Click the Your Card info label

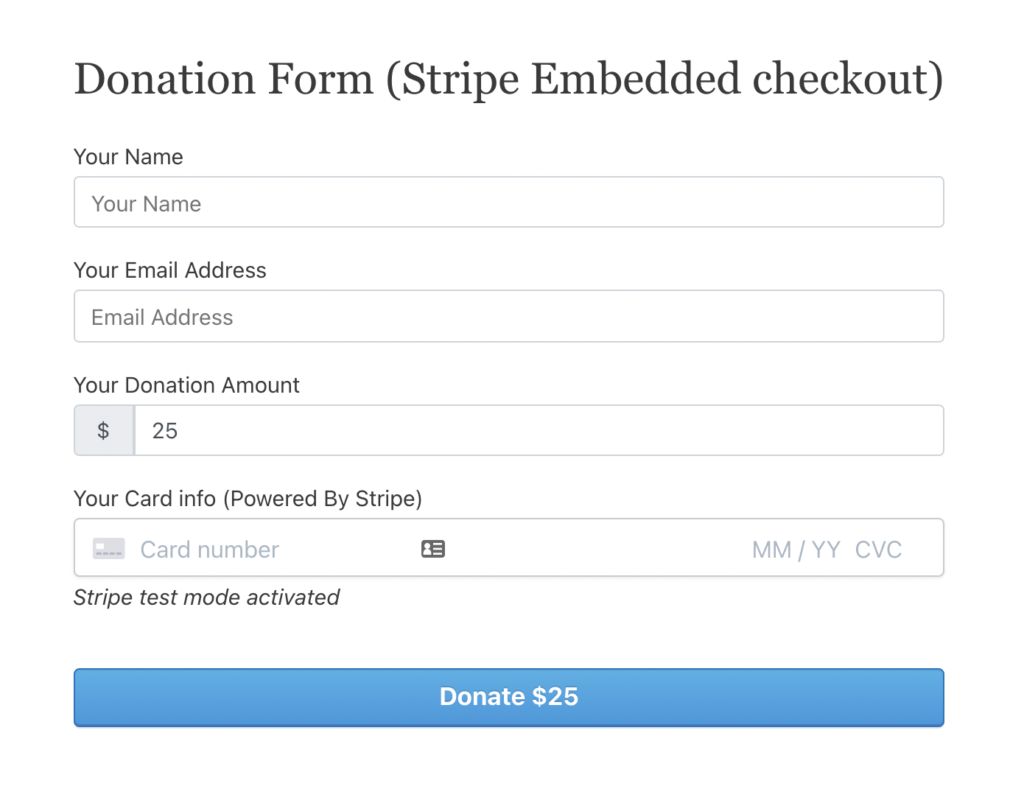point(248,499)
